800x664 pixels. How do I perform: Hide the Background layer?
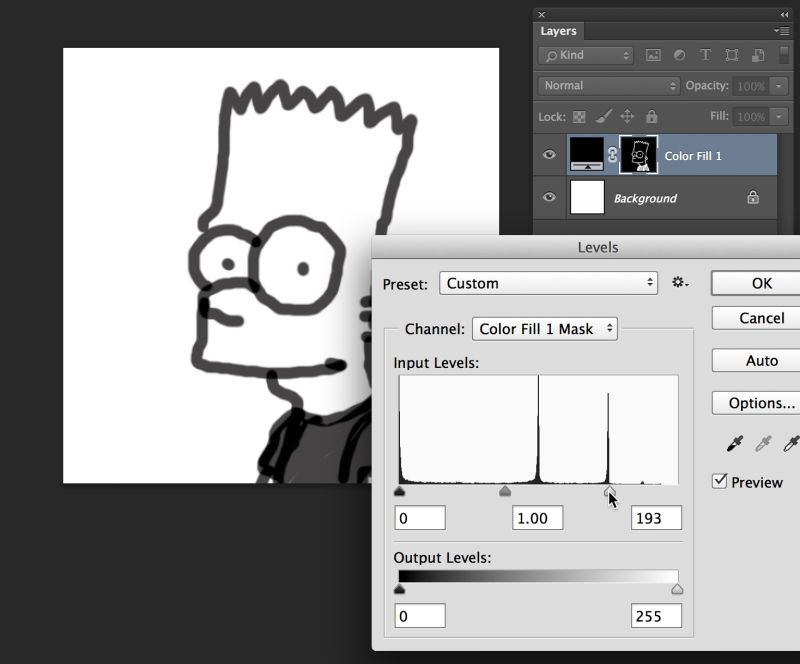[x=549, y=196]
